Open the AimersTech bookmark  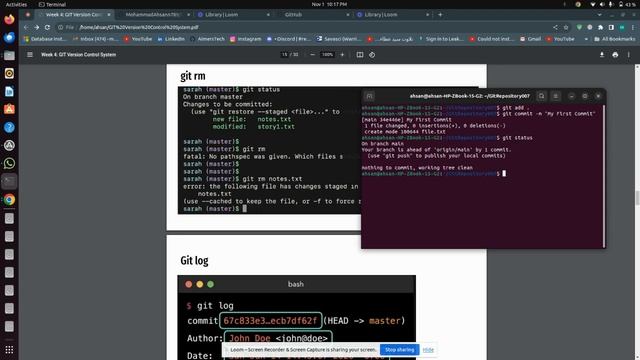coord(207,39)
